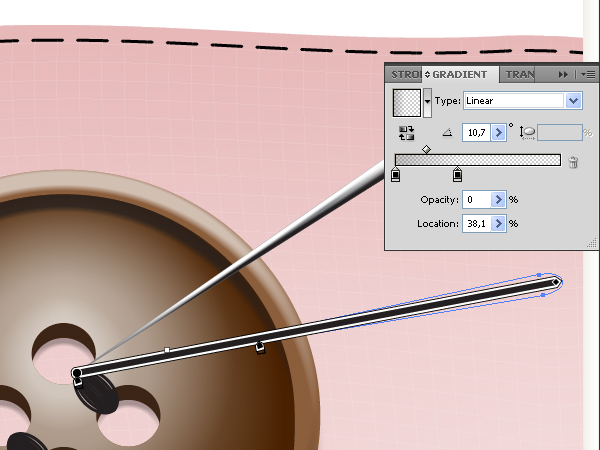Image resolution: width=600 pixels, height=450 pixels.
Task: Open gradient swatch presets dropdown arrow
Action: (427, 102)
